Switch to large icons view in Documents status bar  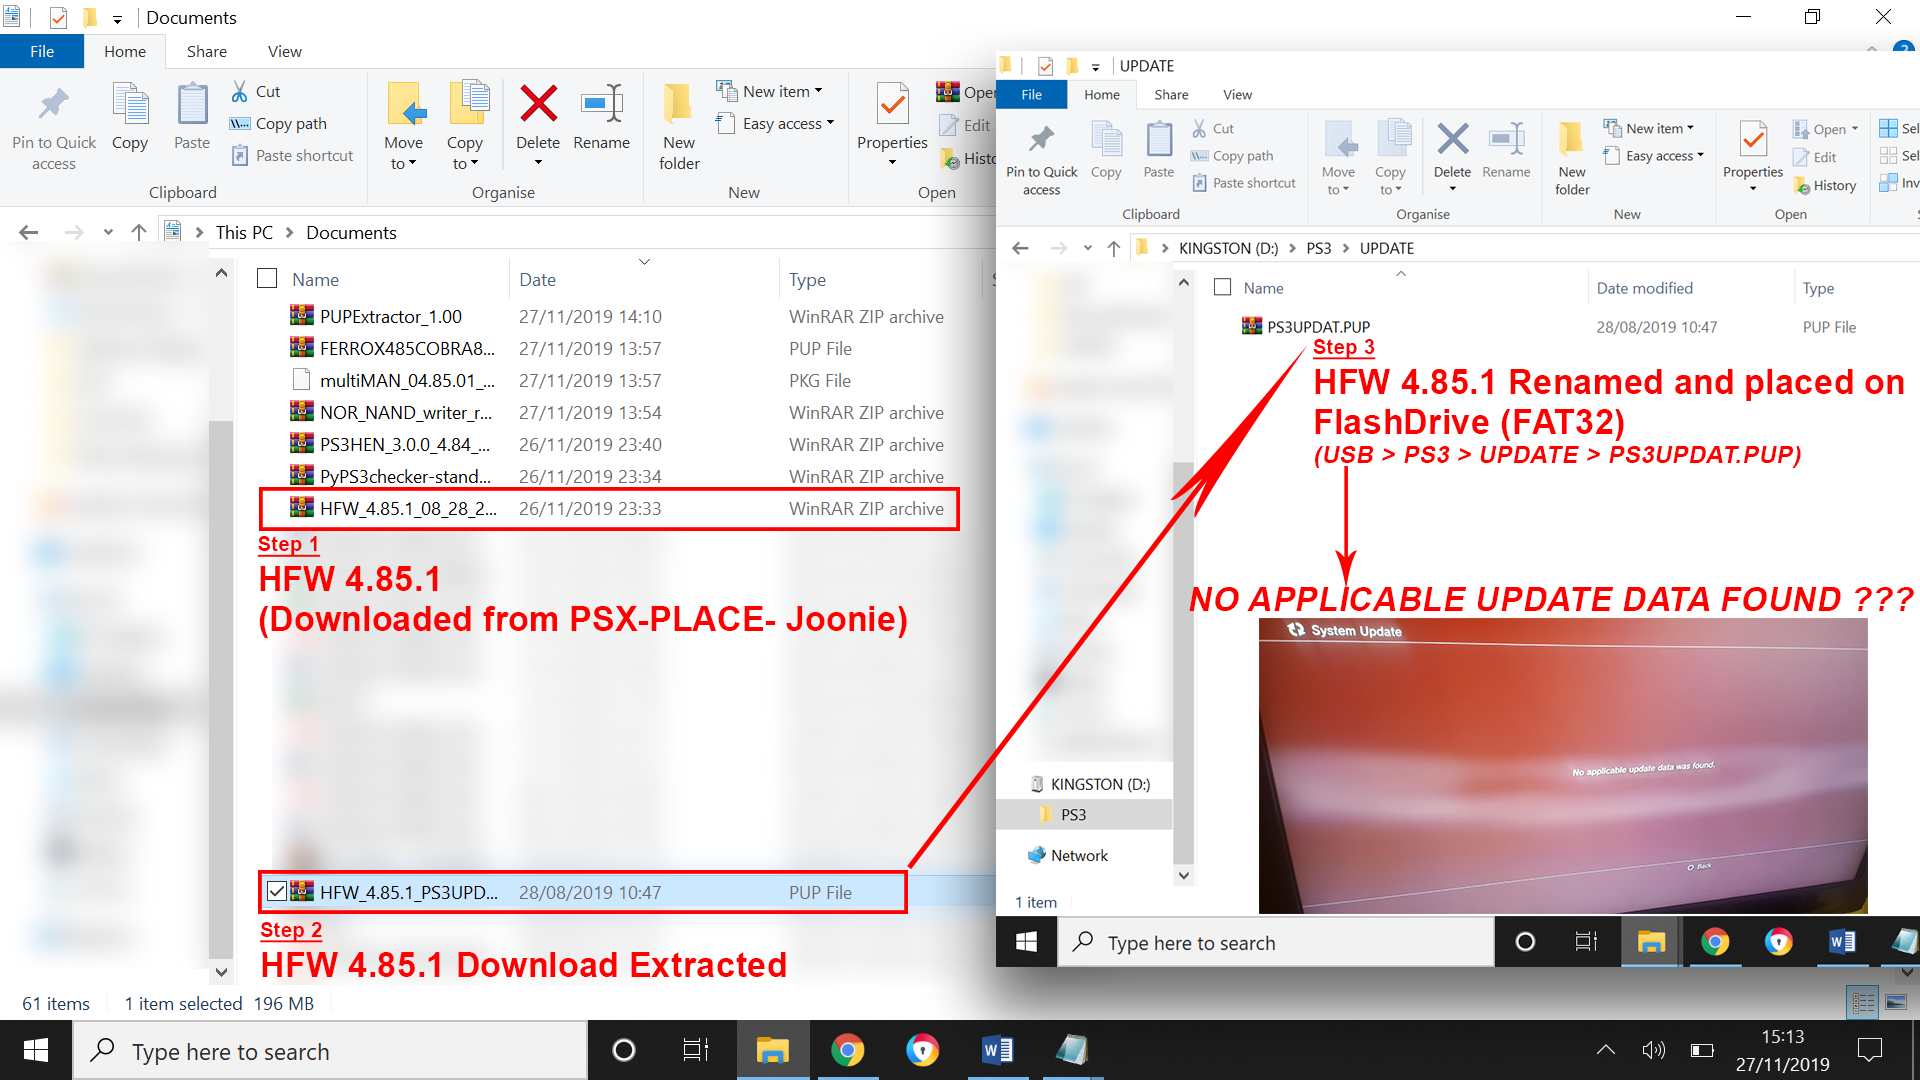pyautogui.click(x=1896, y=1002)
